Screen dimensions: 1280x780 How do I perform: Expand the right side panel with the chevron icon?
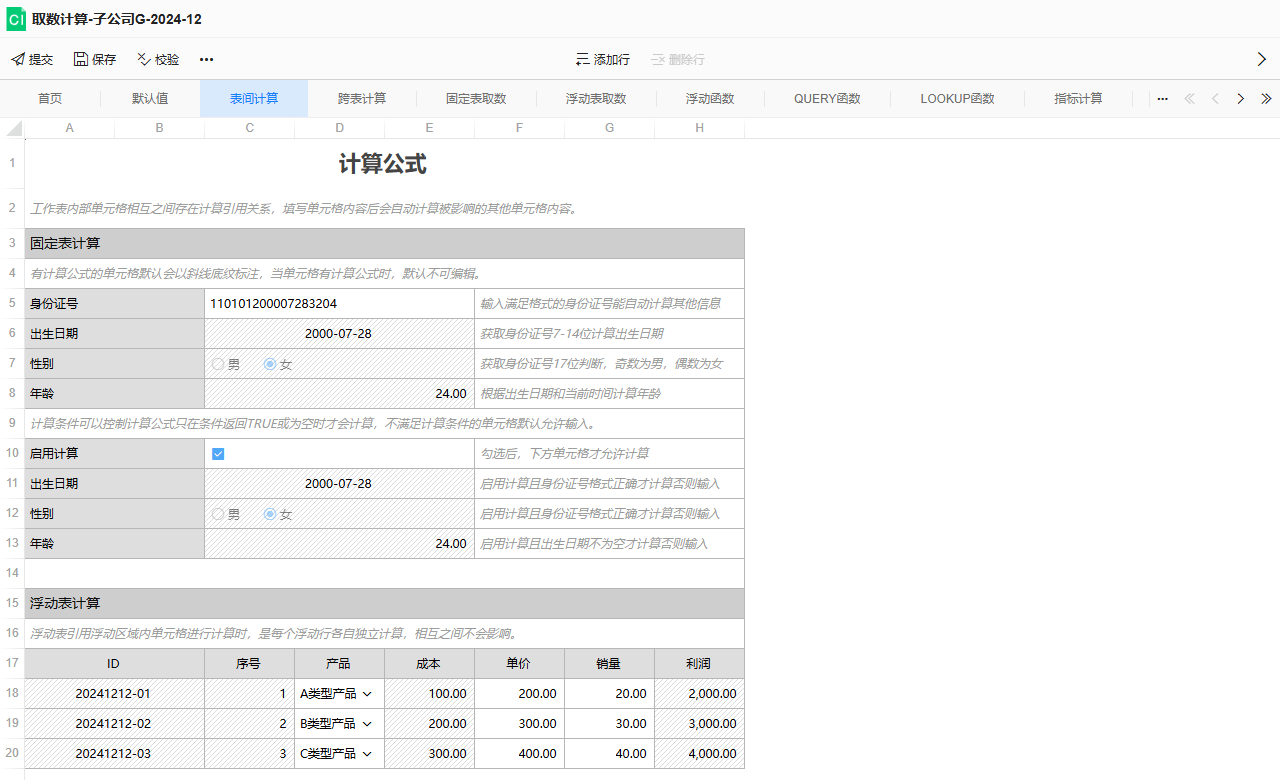(x=1262, y=59)
